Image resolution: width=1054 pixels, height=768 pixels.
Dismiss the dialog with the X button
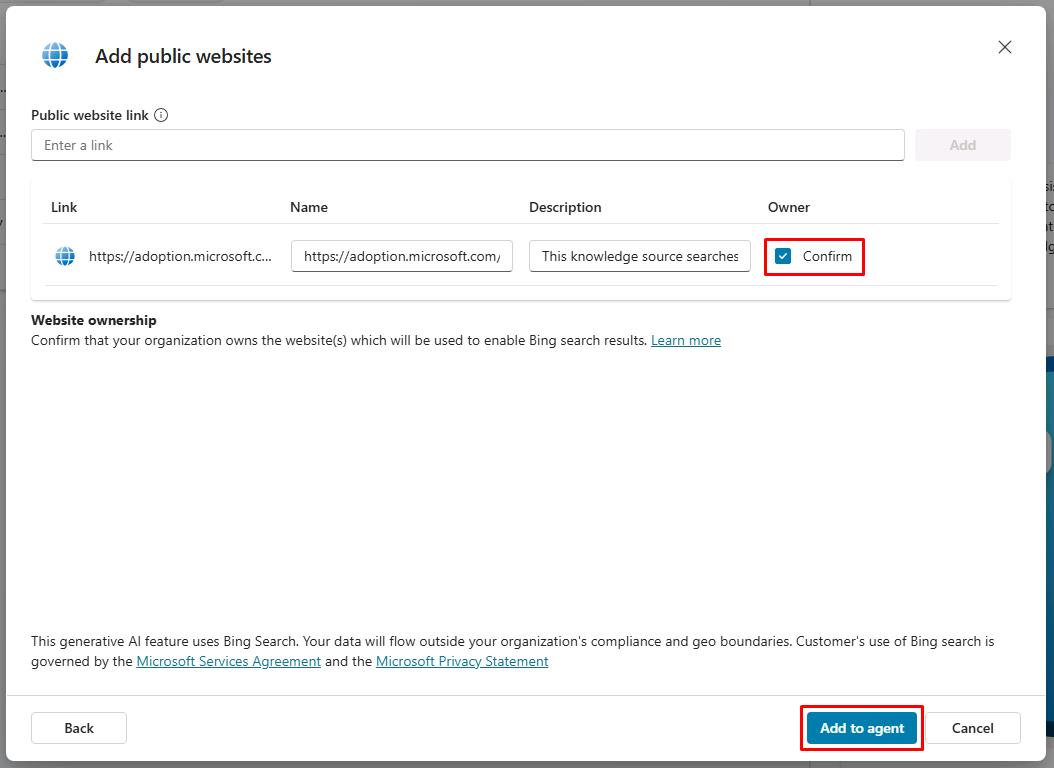pos(1004,46)
